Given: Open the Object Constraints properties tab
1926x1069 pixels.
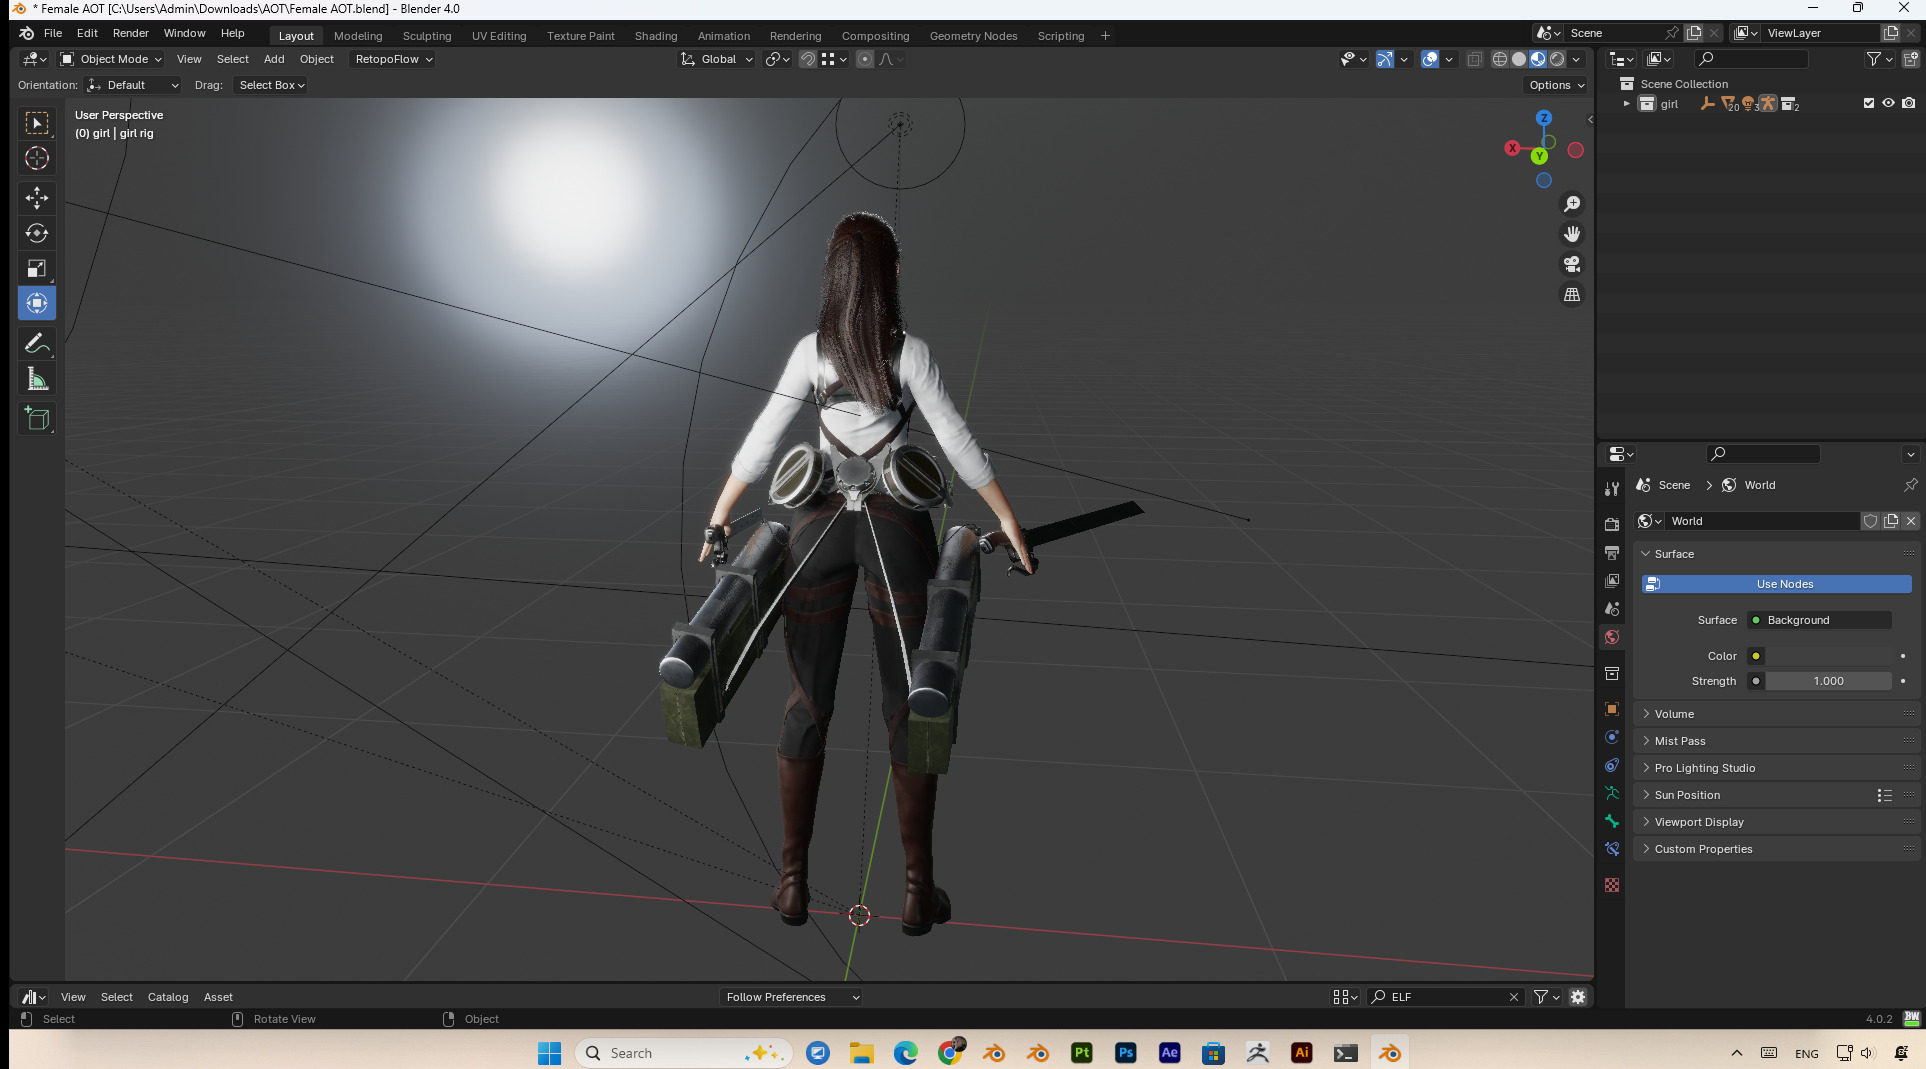Looking at the screenshot, I should [x=1612, y=765].
